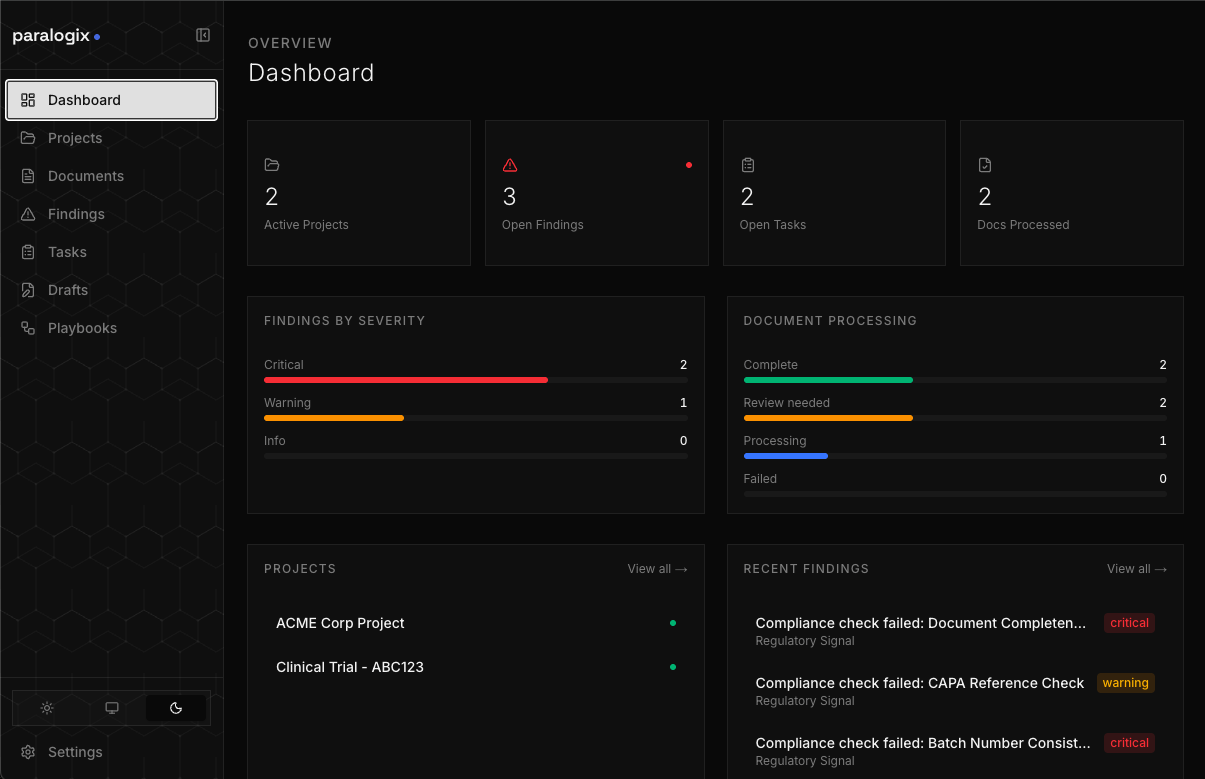Click the Critical severity red bar
1205x779 pixels.
406,380
